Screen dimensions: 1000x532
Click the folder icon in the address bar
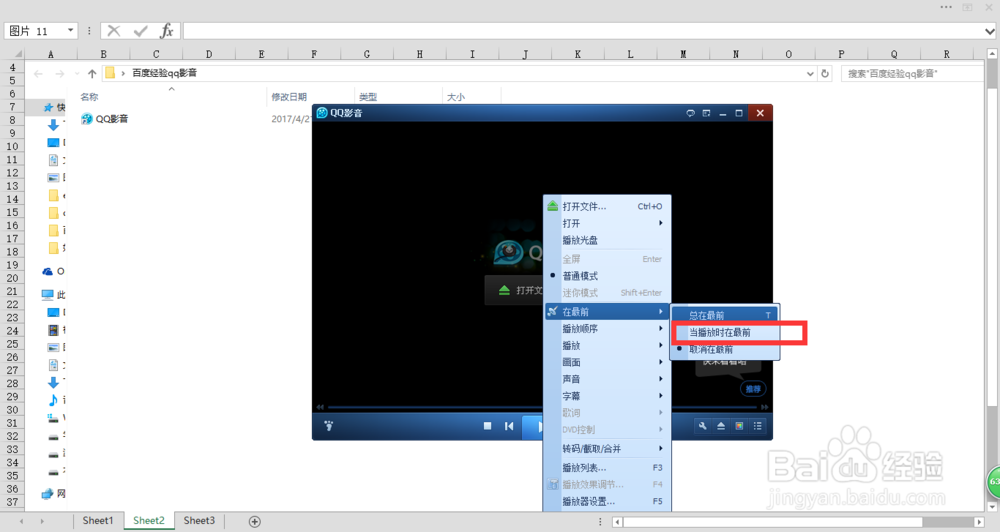[x=110, y=73]
